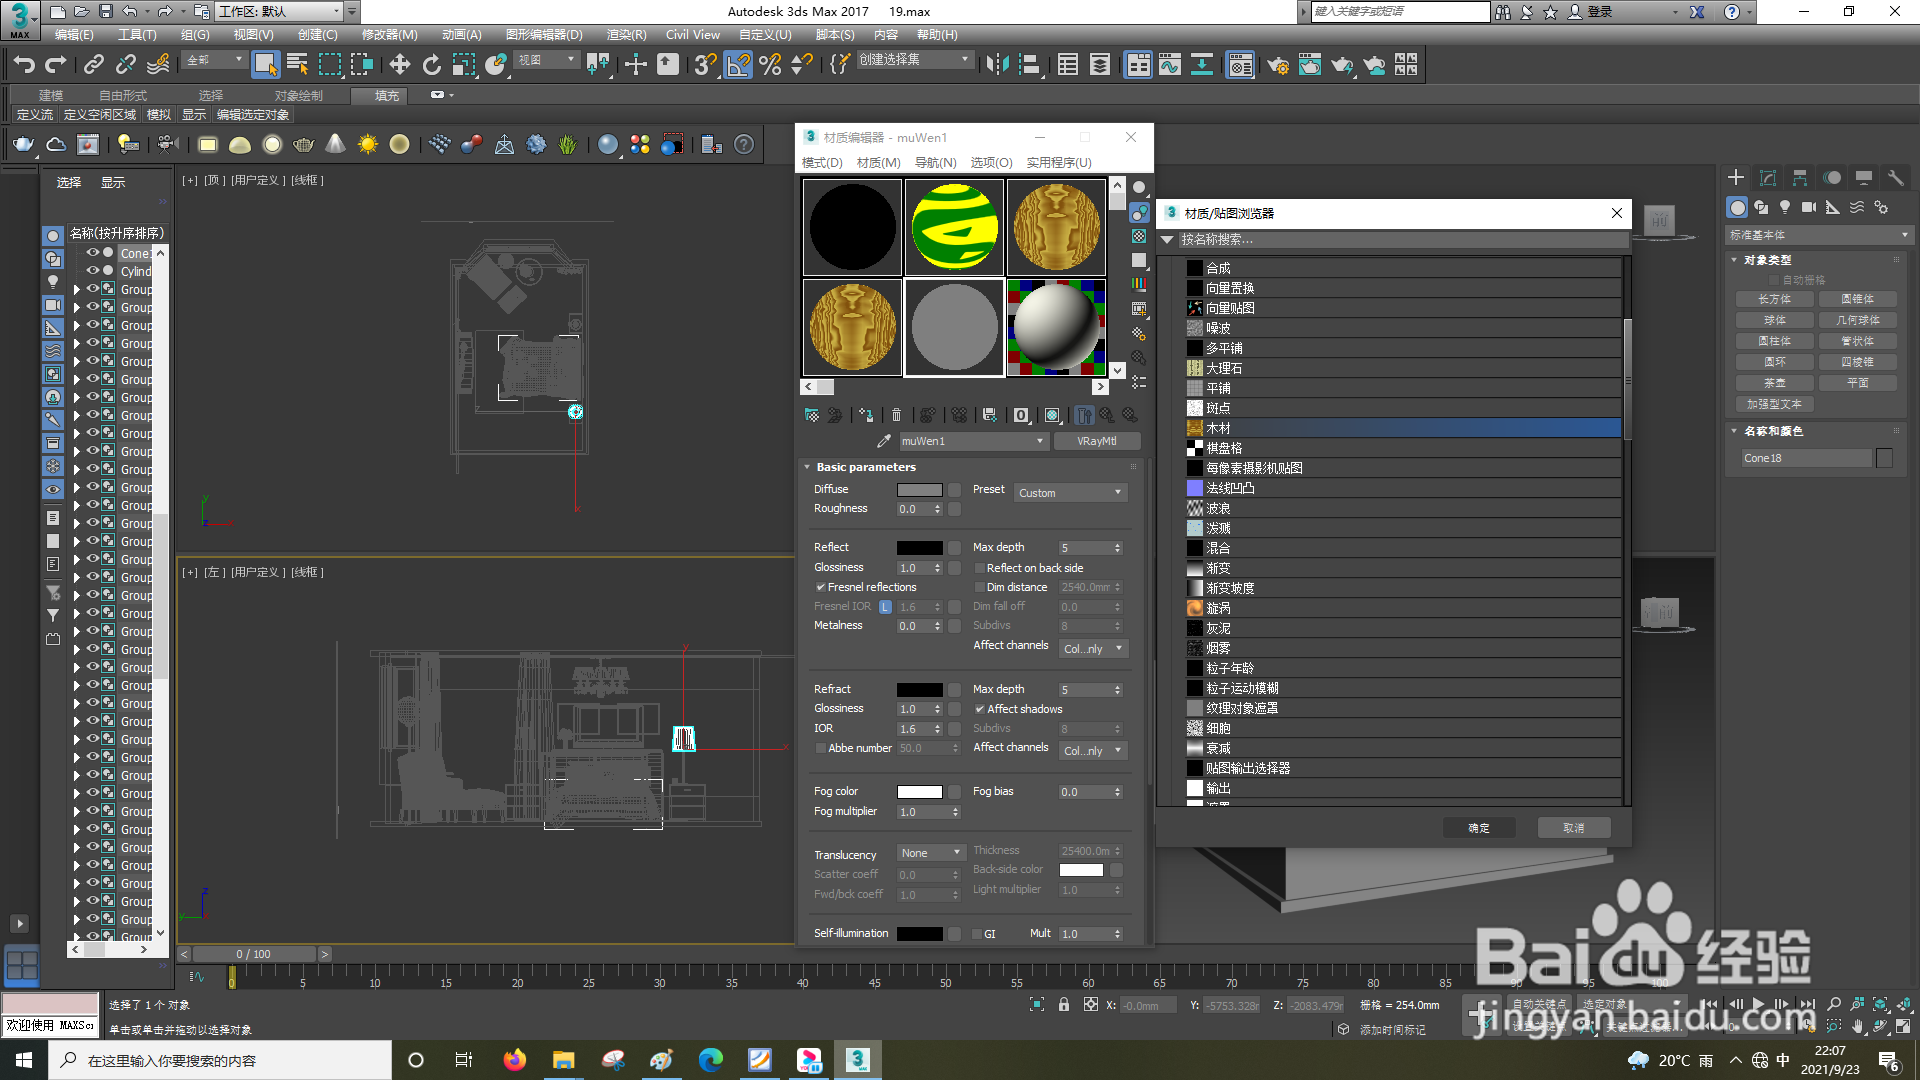Open the 渲染(R) menu
Viewport: 1920px width, 1082px height.
pos(626,35)
